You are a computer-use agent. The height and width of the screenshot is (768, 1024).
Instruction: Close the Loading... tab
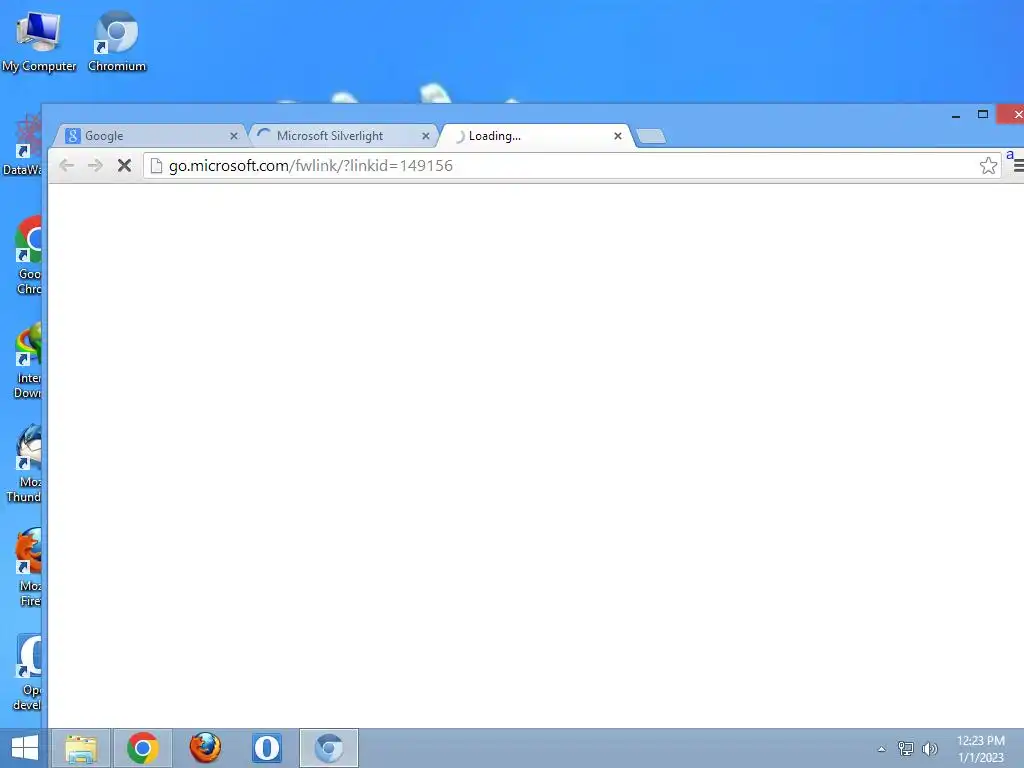coord(618,136)
